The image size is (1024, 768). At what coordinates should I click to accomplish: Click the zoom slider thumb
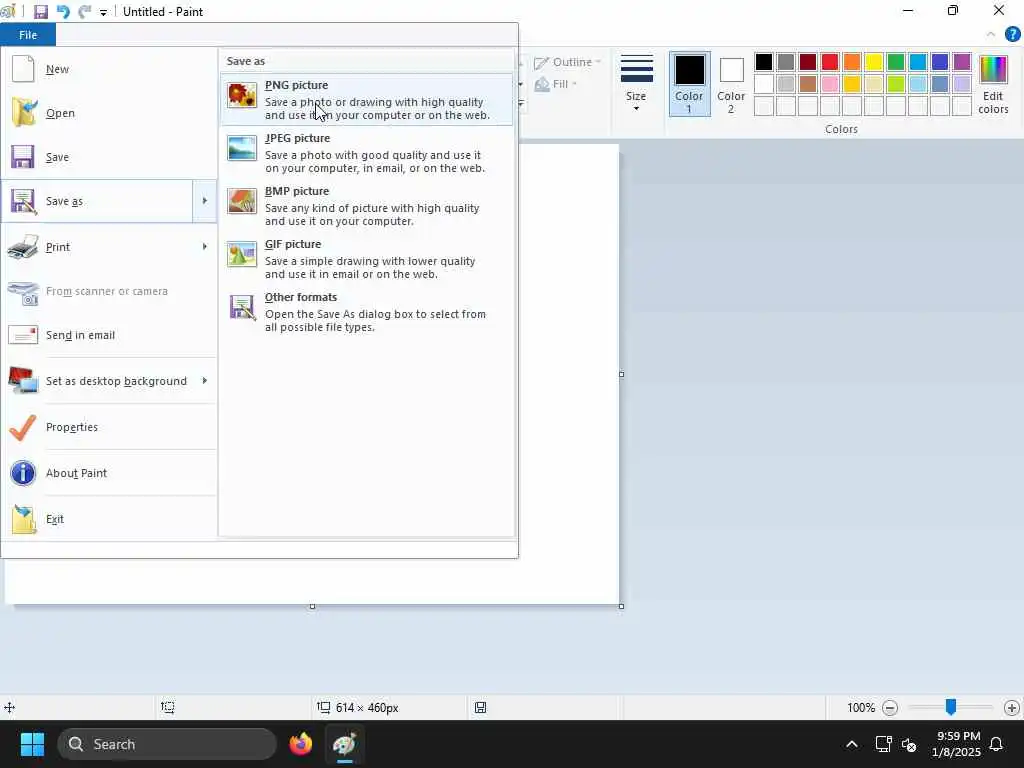coord(951,707)
